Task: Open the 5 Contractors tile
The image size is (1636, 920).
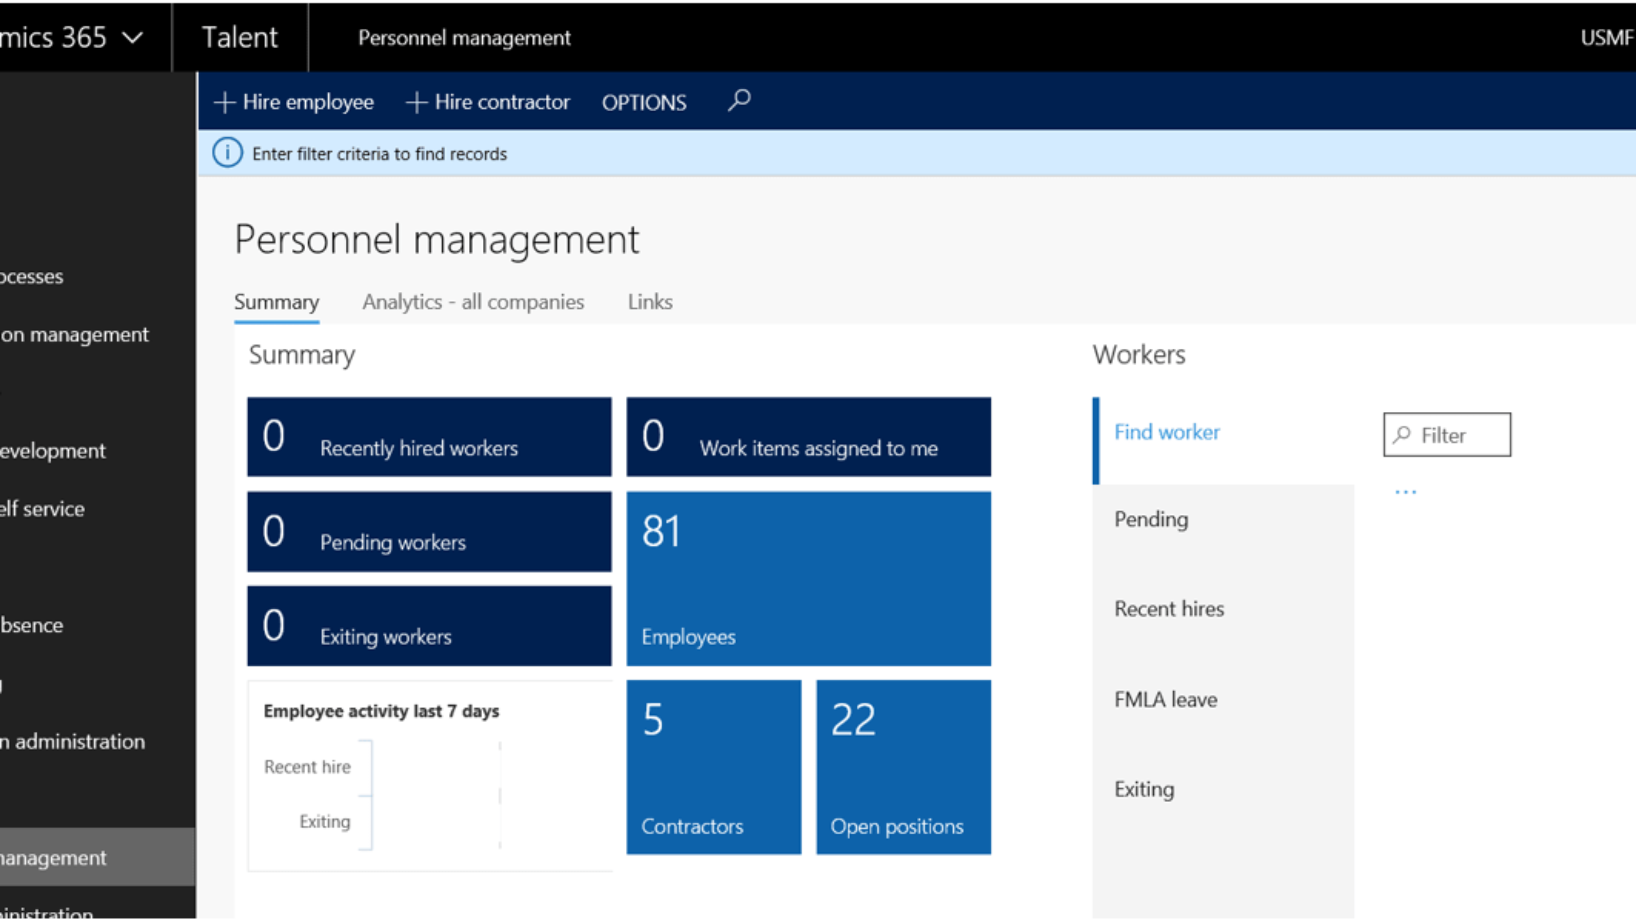Action: tap(713, 767)
